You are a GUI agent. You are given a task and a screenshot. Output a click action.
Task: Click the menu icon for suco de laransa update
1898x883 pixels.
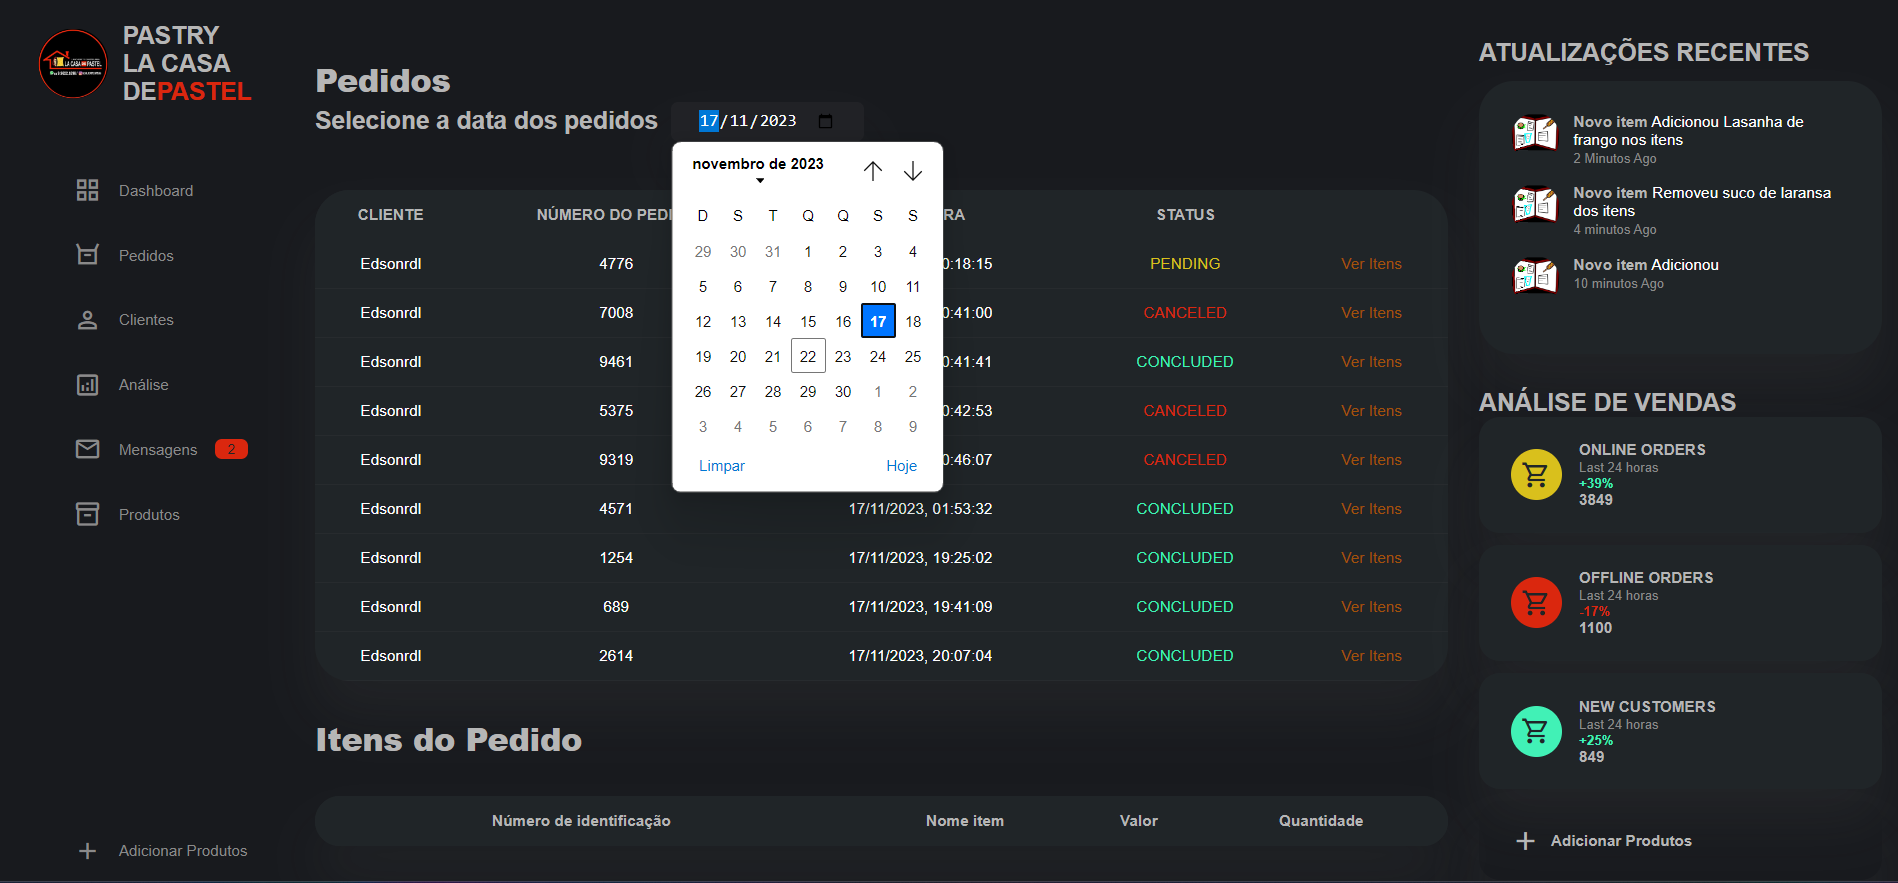pyautogui.click(x=1535, y=205)
